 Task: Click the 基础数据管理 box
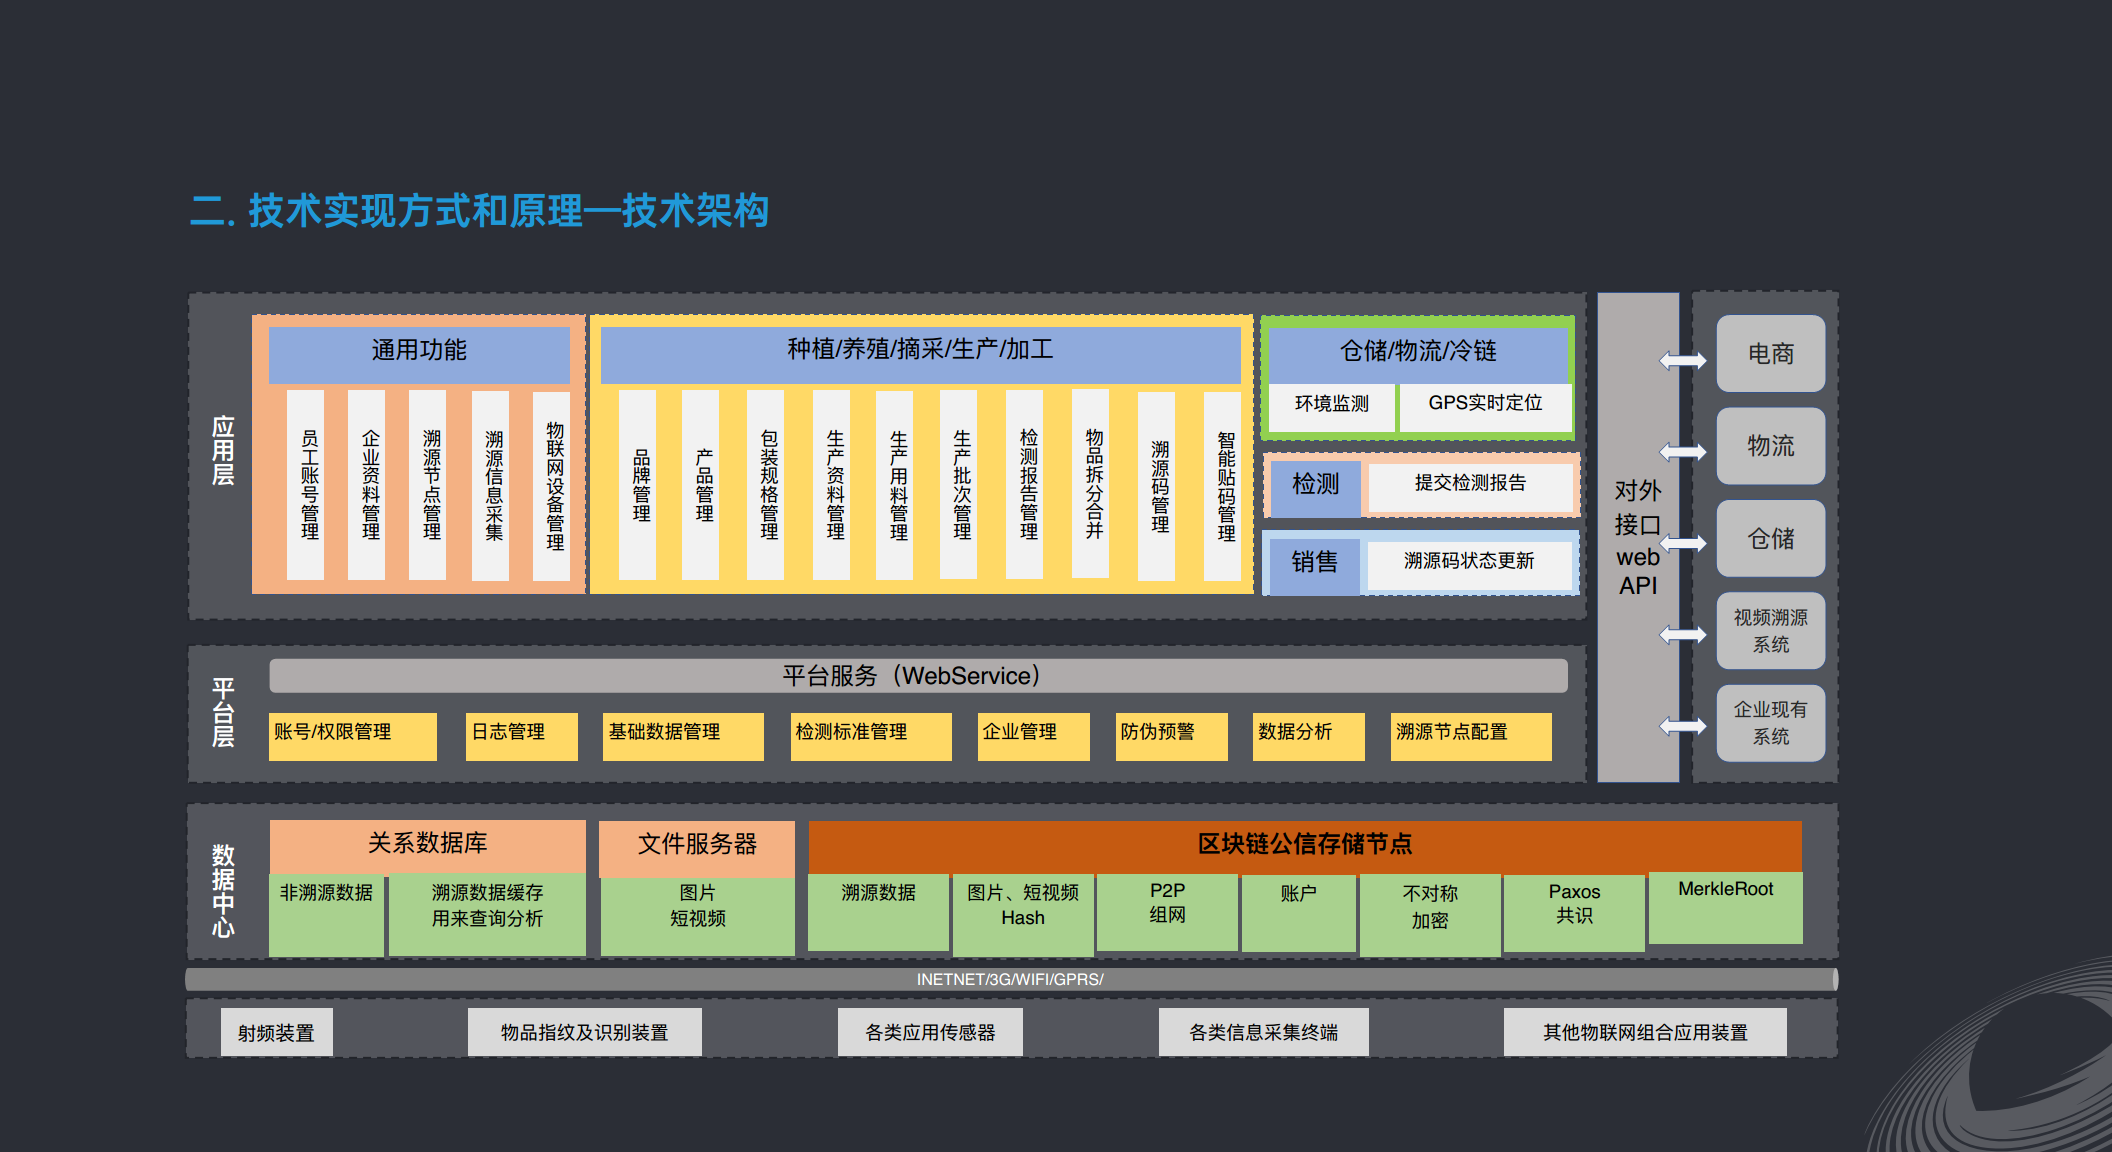click(x=683, y=736)
